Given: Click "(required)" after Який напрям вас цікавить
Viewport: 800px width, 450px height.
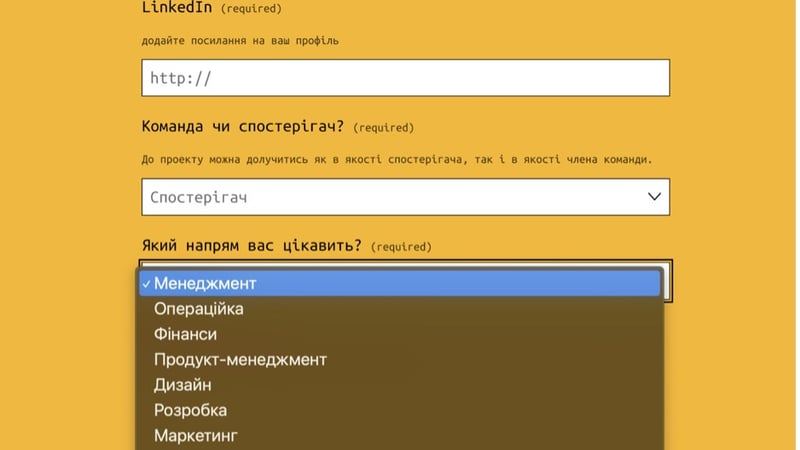Looking at the screenshot, I should coord(401,247).
